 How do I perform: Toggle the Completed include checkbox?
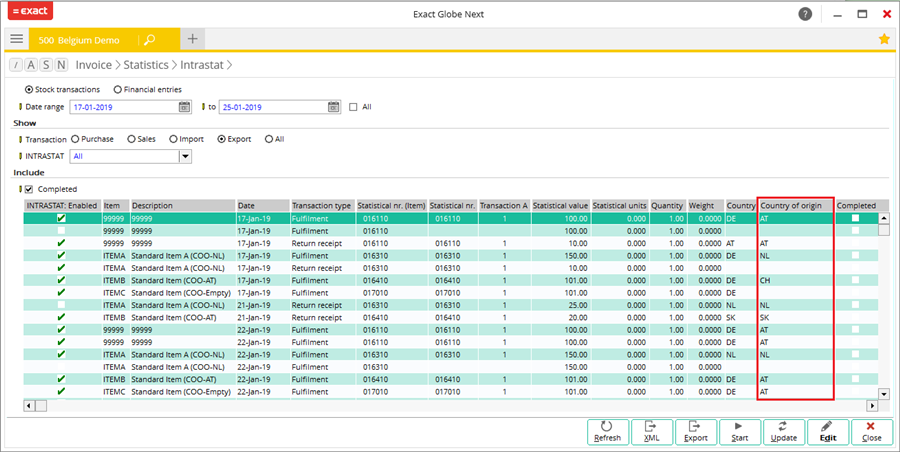point(29,189)
